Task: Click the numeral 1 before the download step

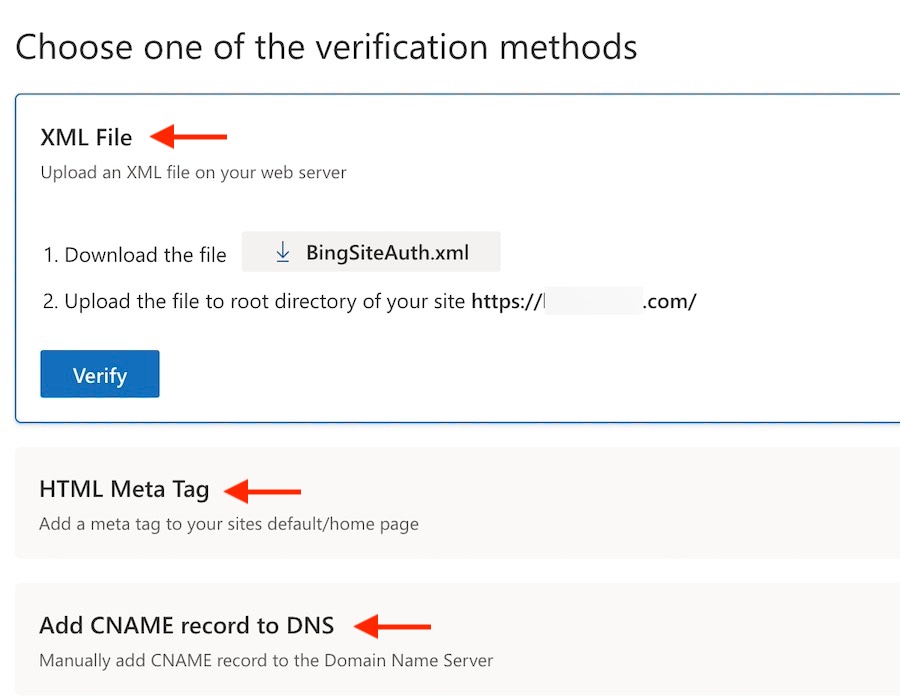Action: (x=49, y=255)
